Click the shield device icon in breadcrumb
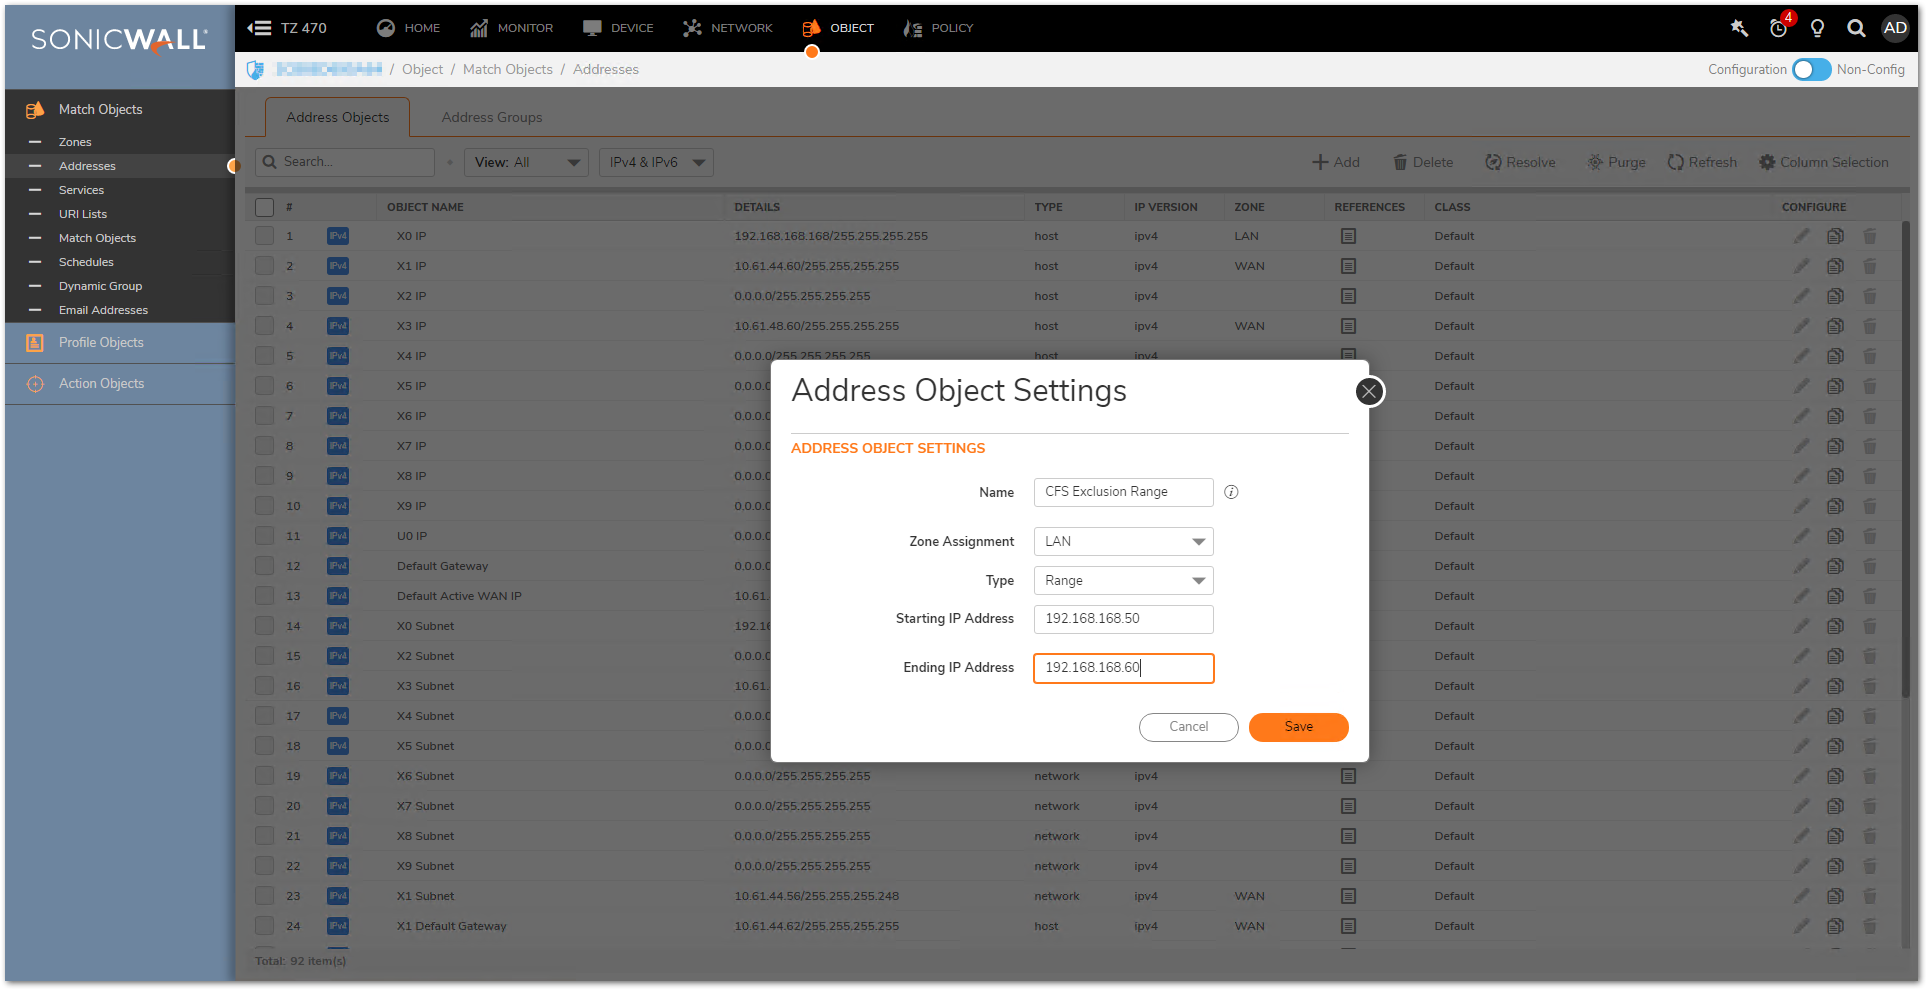Screen dimensions: 1927x990 tap(256, 69)
